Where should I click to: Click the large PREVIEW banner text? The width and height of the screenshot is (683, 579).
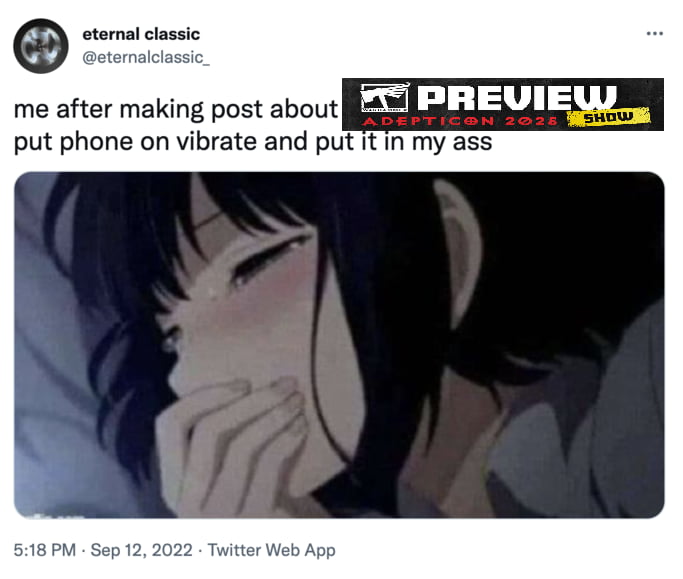(517, 98)
